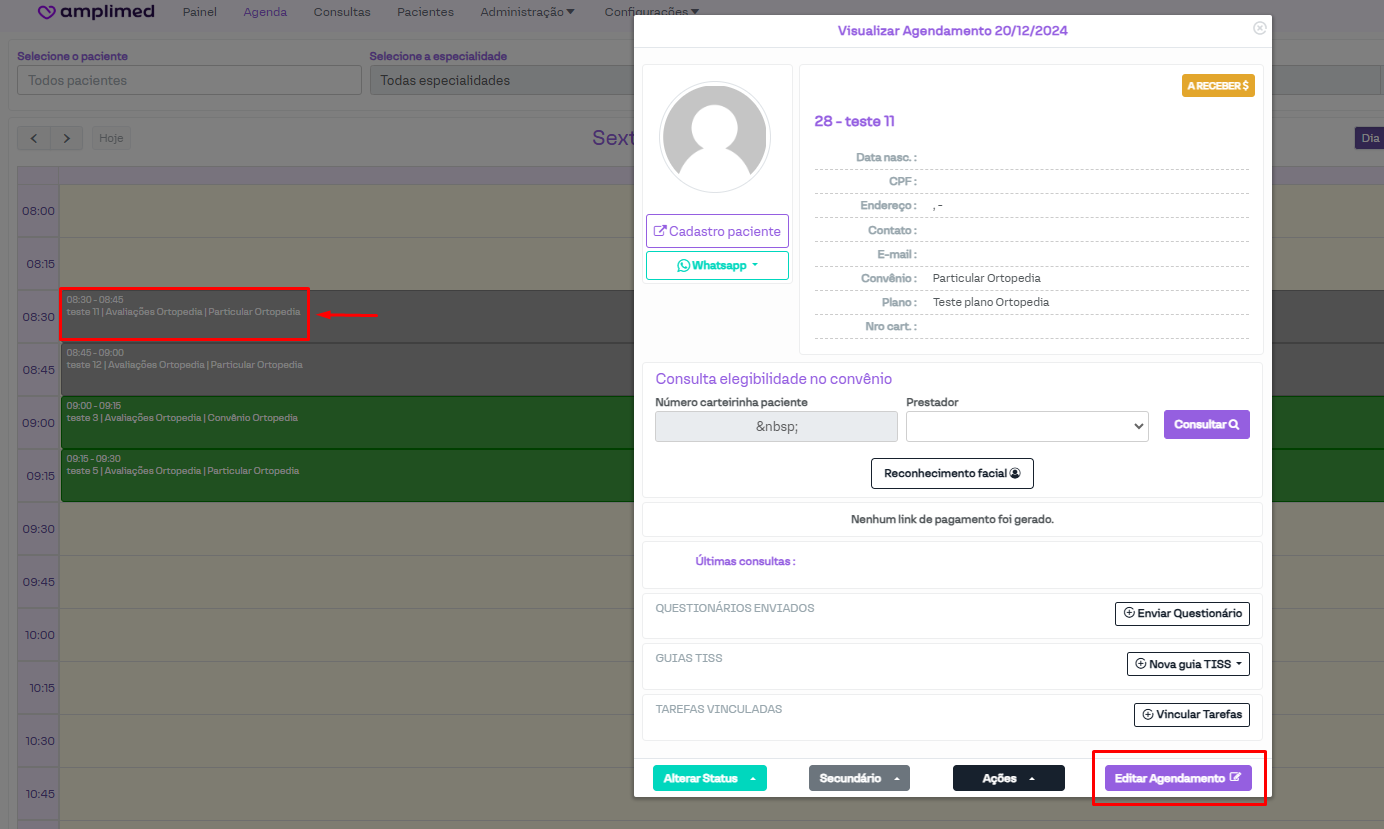Click the patient avatar placeholder image
1384x829 pixels.
click(714, 137)
